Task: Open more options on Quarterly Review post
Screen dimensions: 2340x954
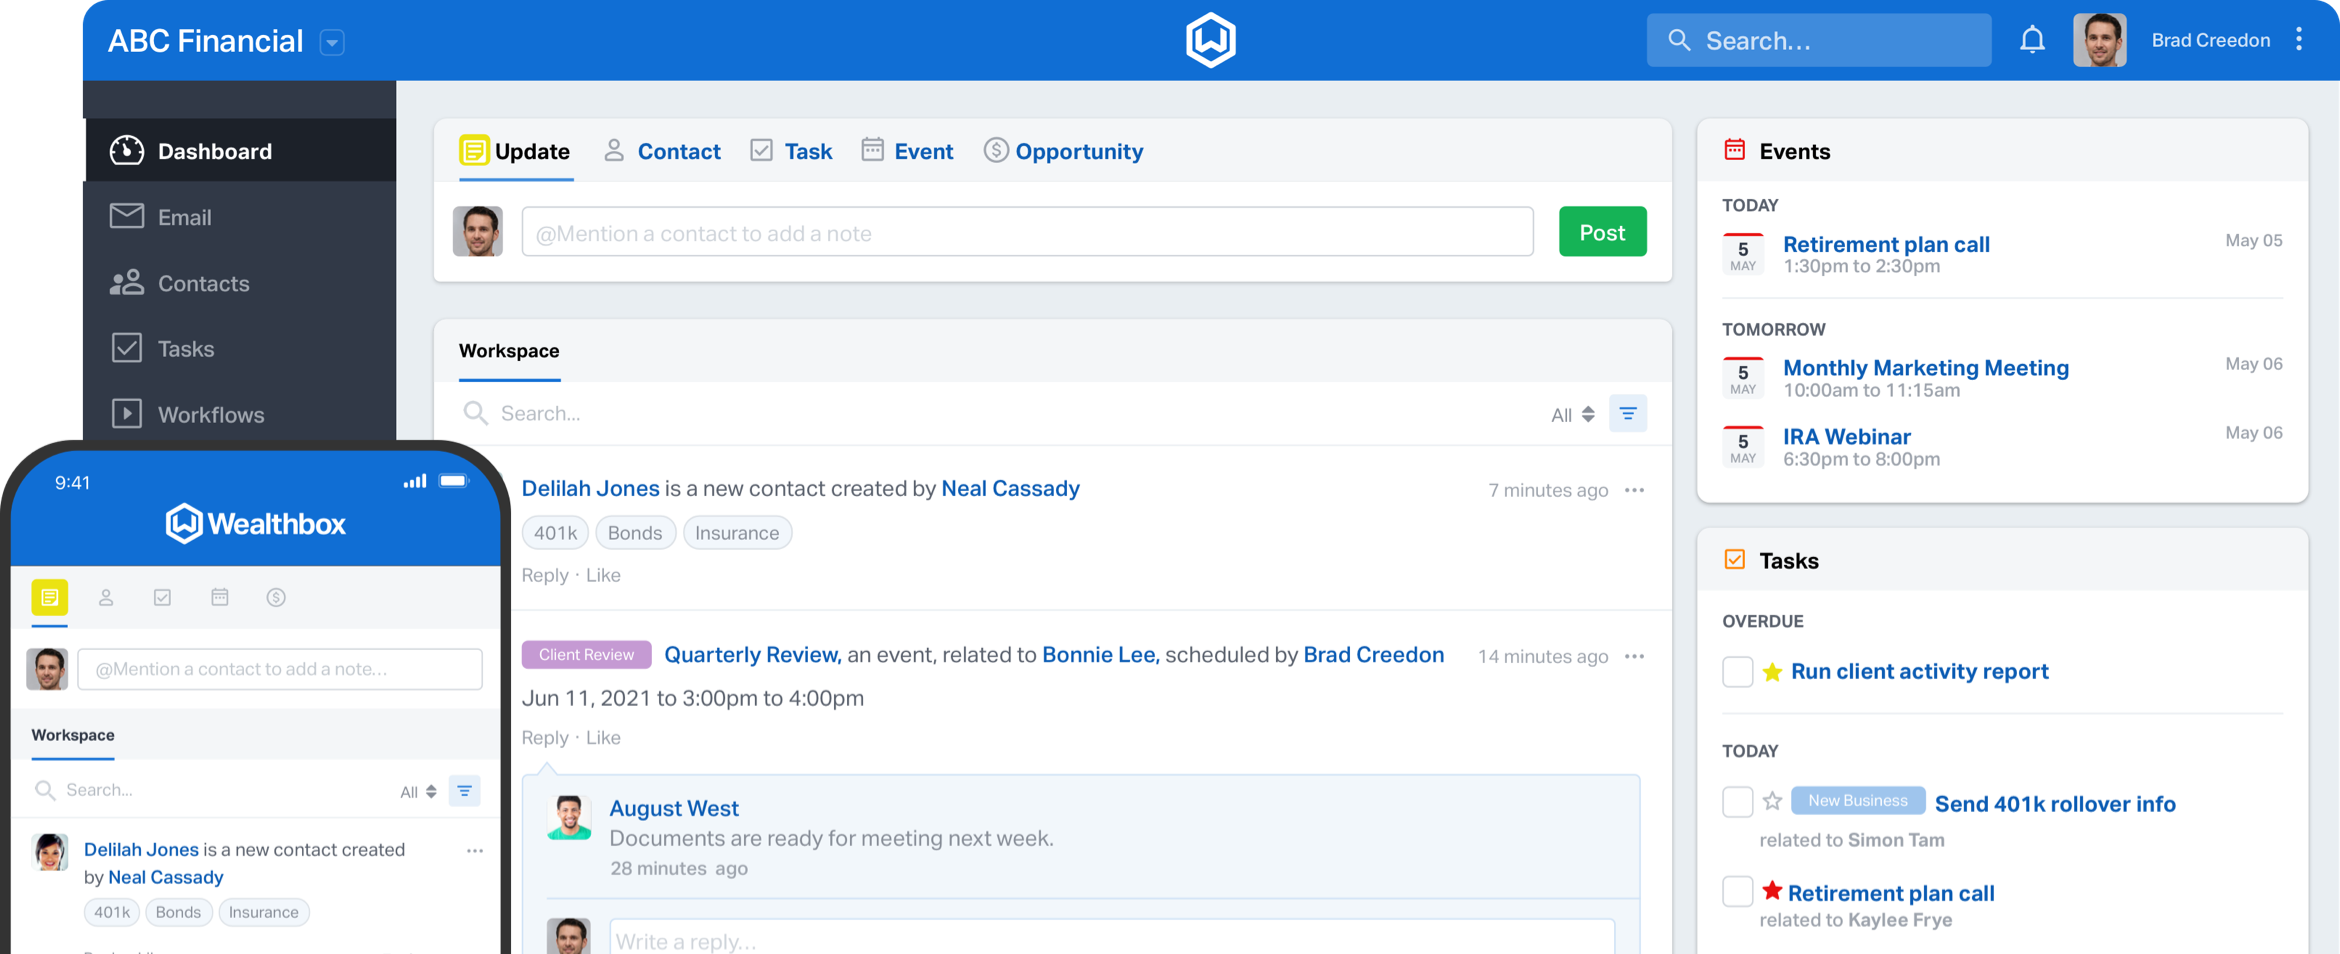Action: point(1634,656)
